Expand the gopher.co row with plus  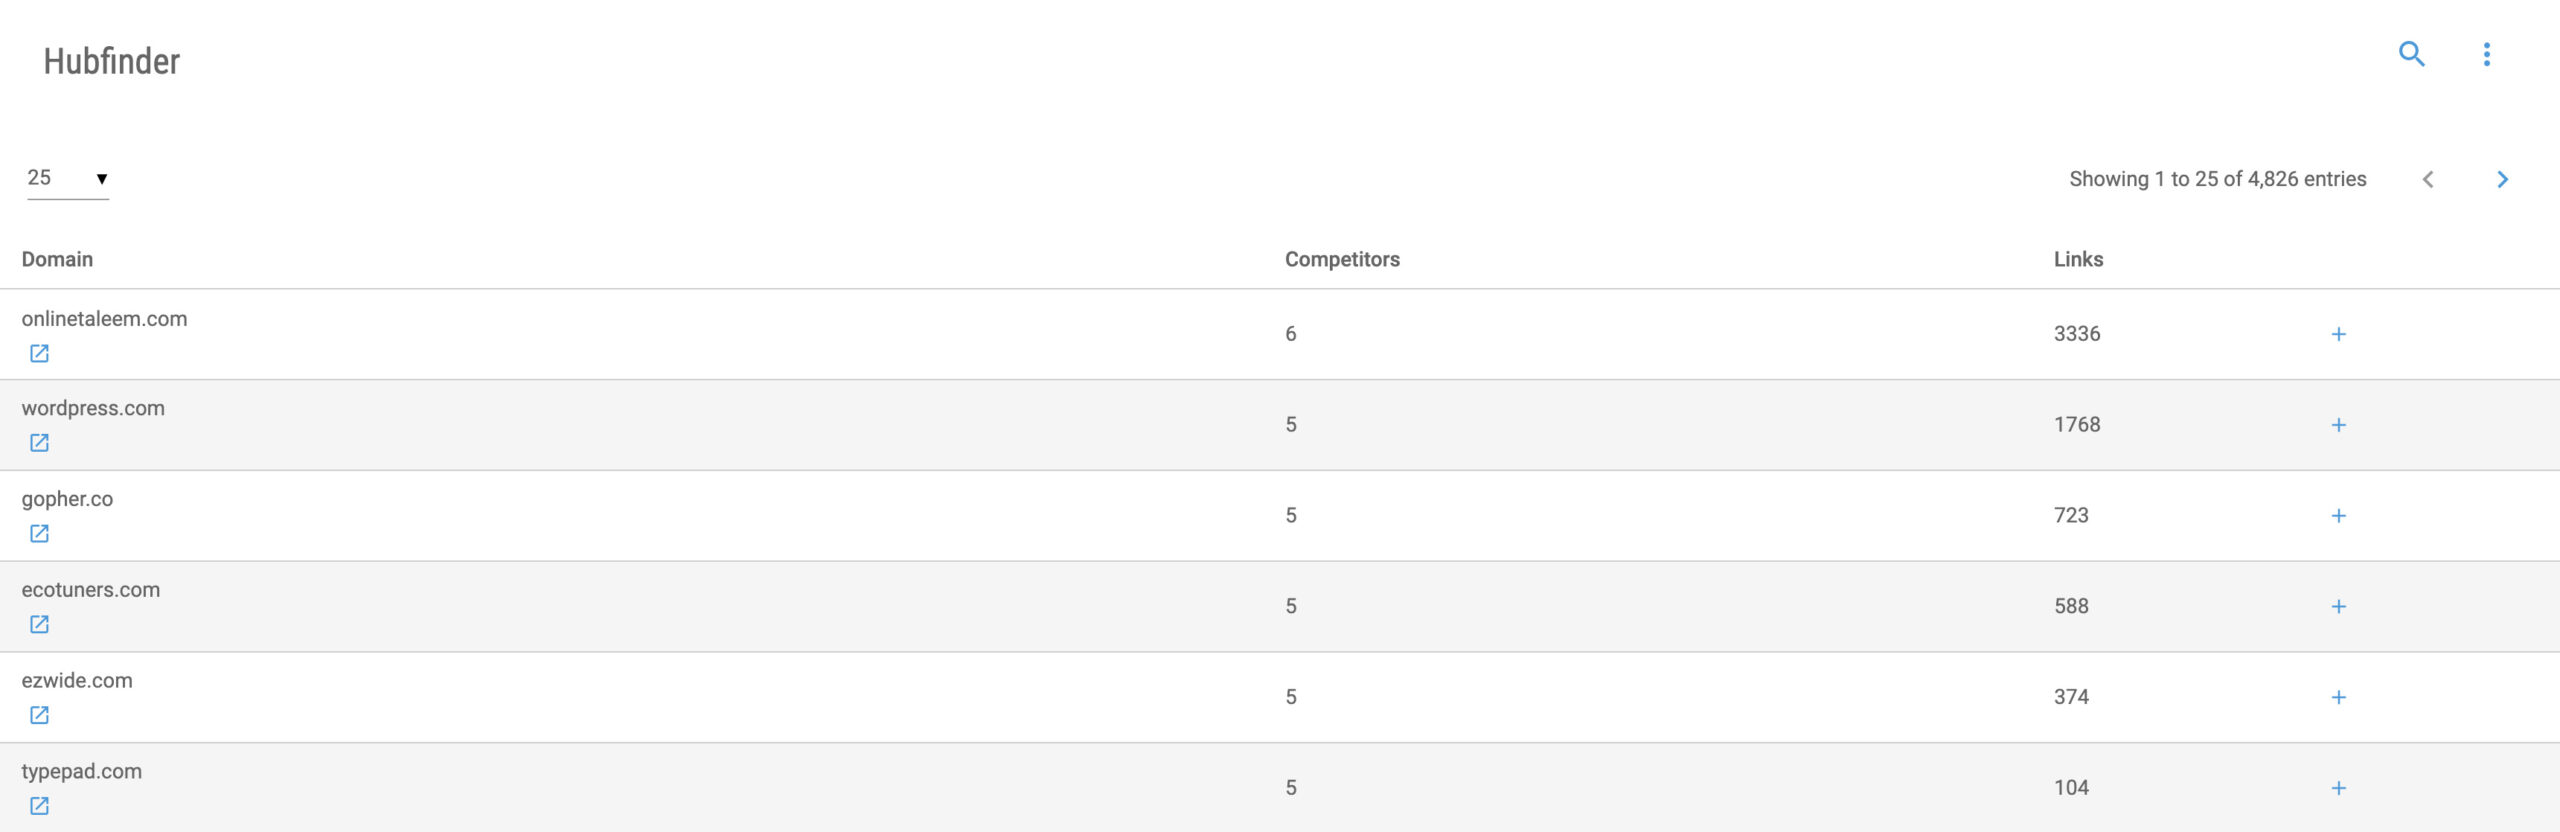point(2339,516)
